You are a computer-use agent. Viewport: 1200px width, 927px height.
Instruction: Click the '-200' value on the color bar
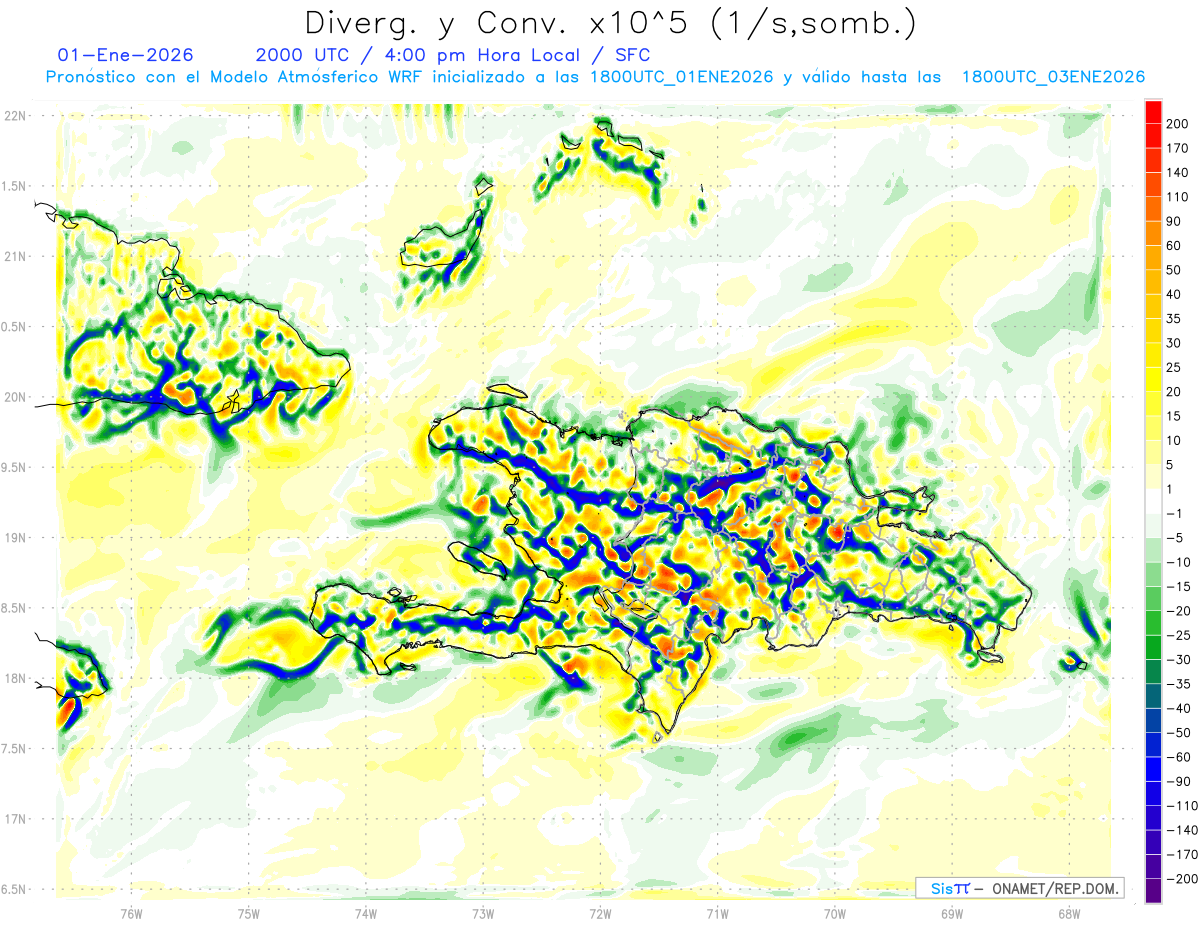[x=1182, y=879]
